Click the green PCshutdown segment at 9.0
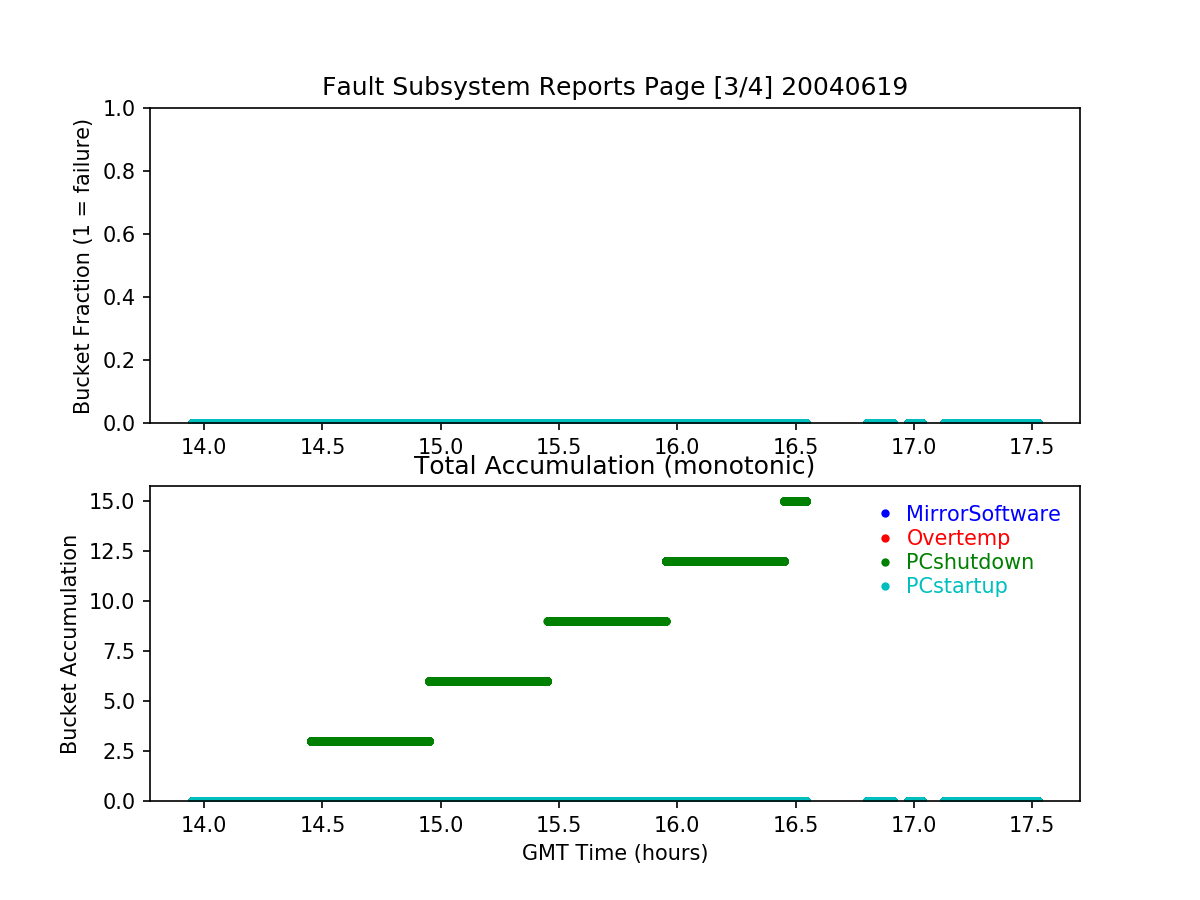This screenshot has width=1200, height=900. click(x=606, y=621)
